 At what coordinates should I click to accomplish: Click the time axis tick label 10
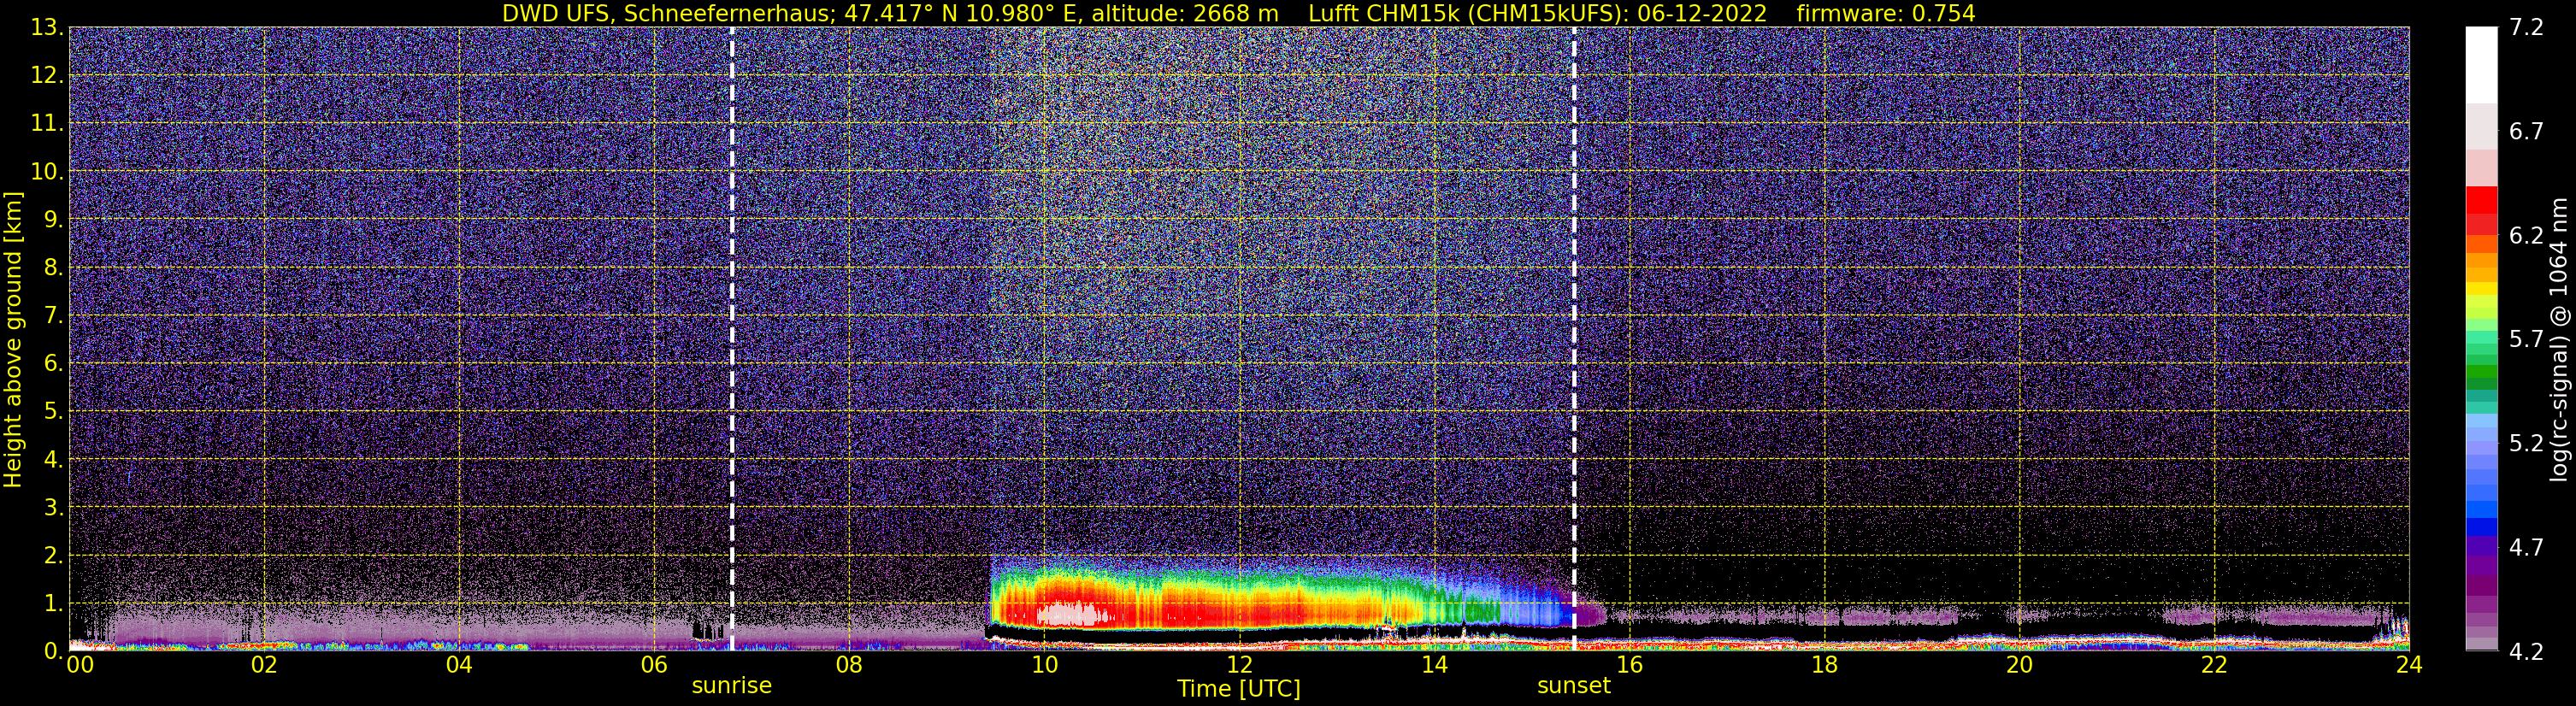pyautogui.click(x=1044, y=666)
